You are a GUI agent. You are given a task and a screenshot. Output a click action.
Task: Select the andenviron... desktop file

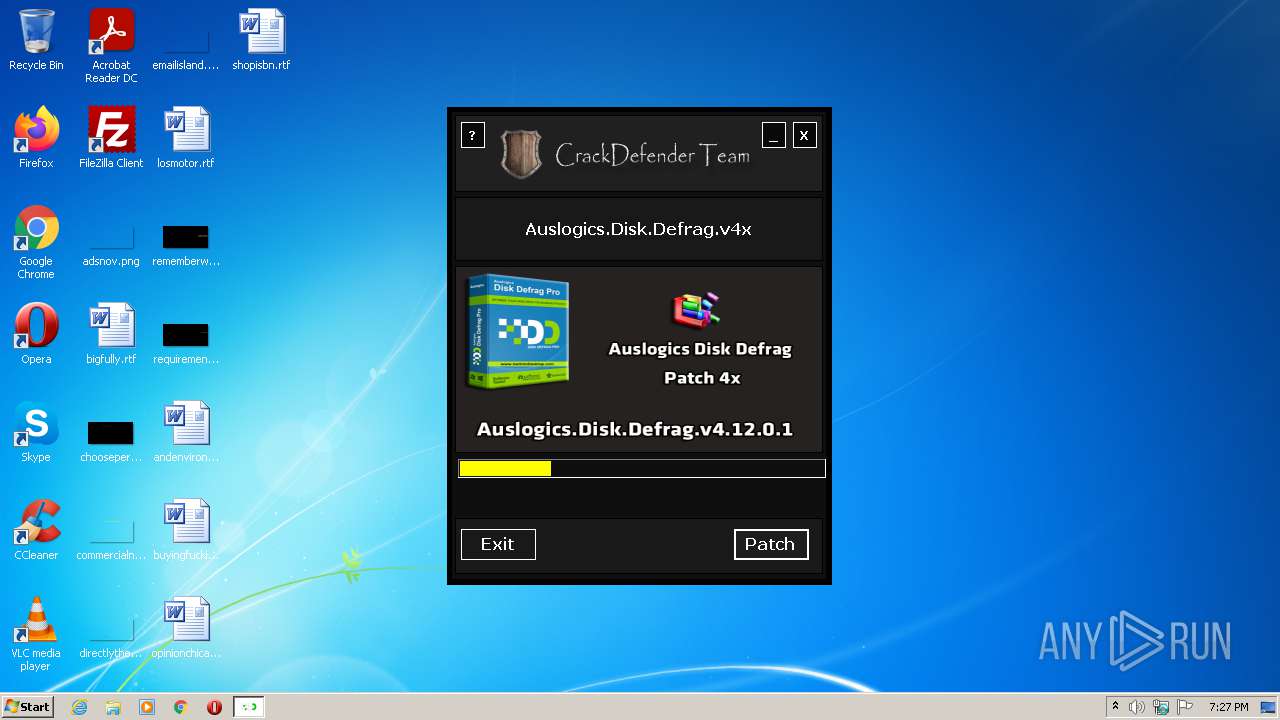point(186,432)
